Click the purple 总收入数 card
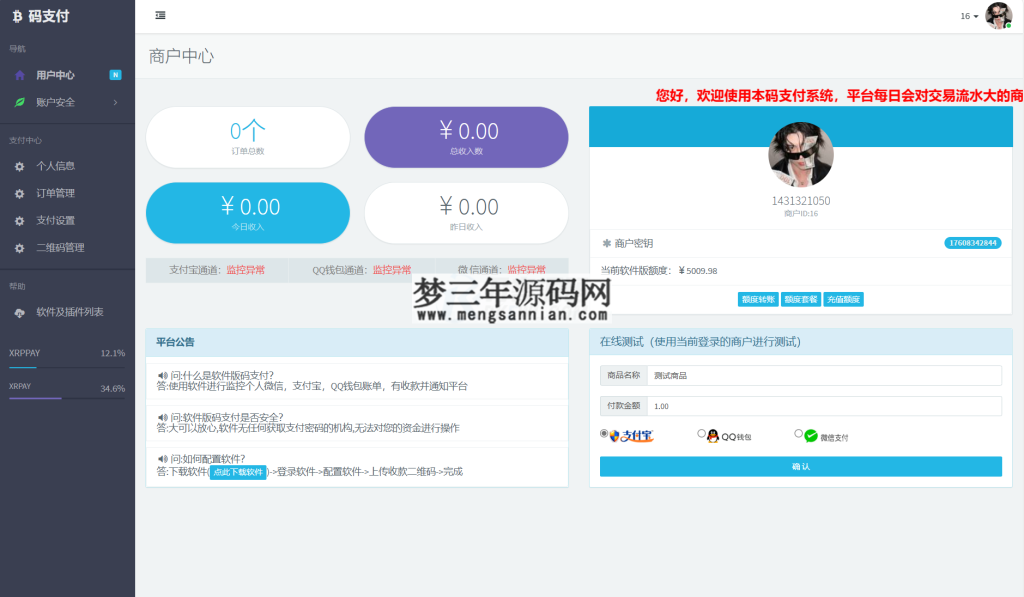 coord(466,138)
